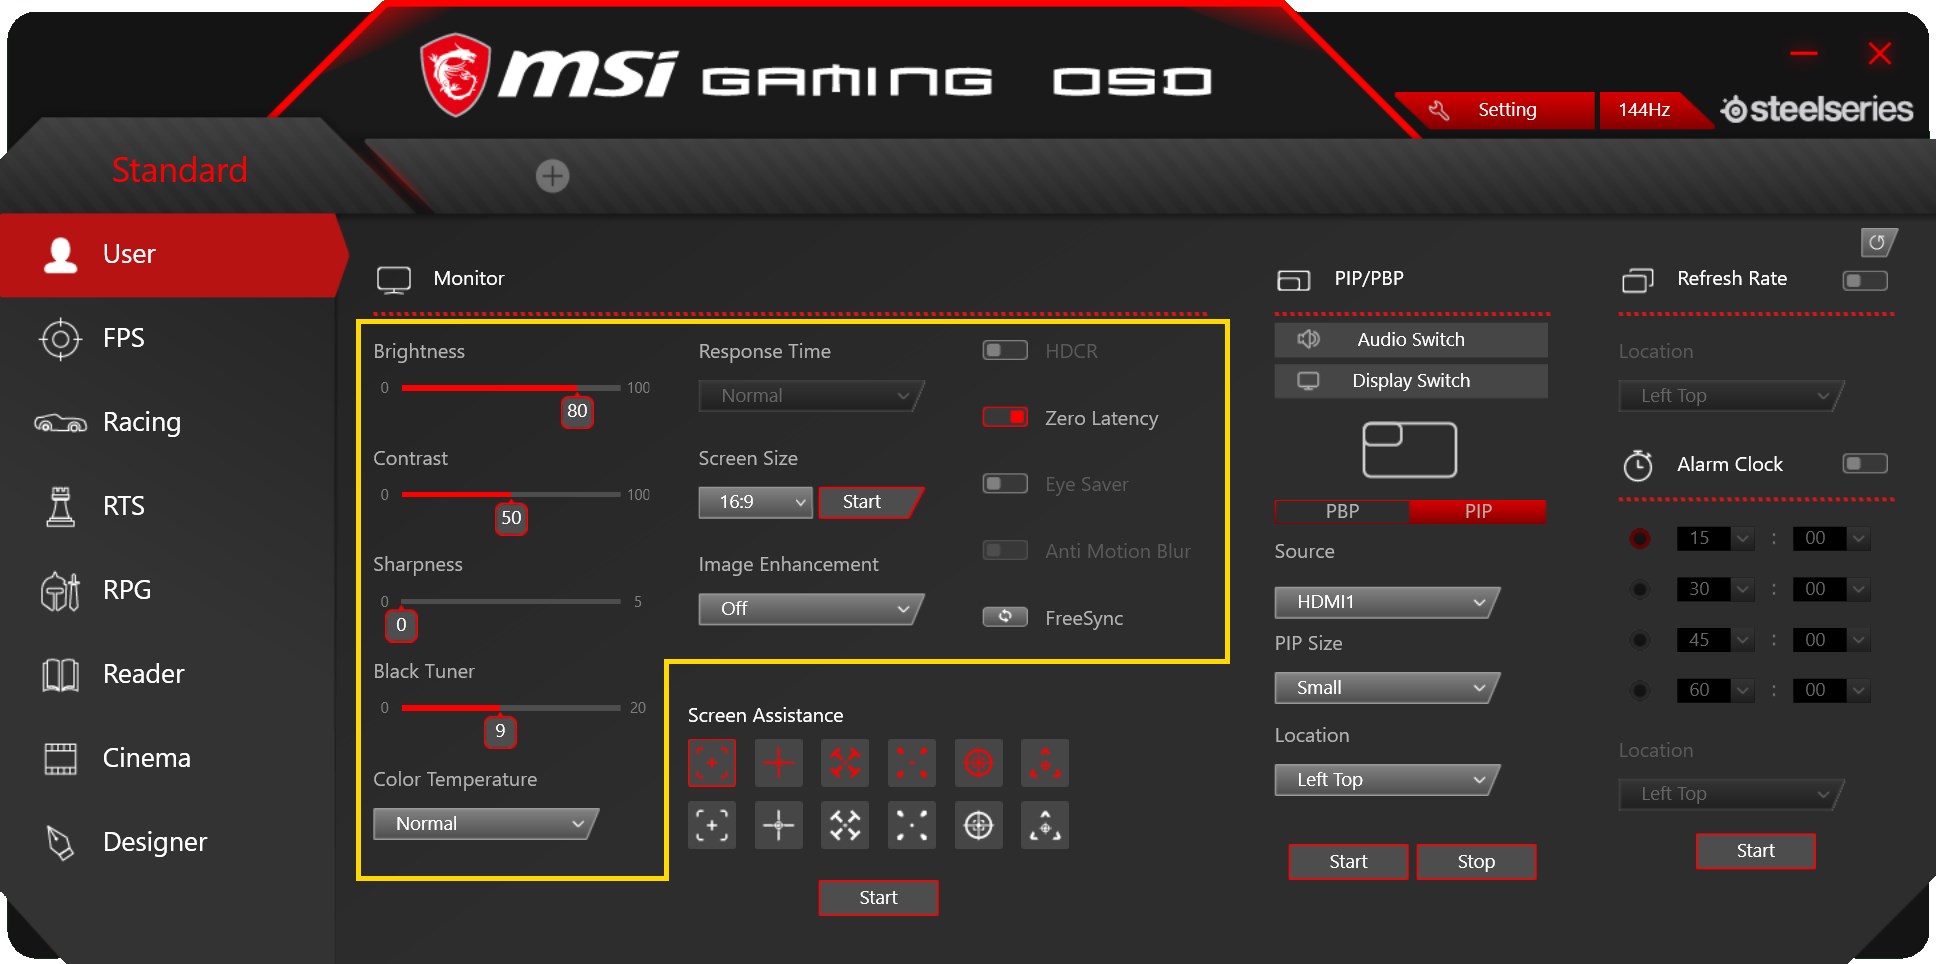Open the 15 minutes alarm dropdown
The height and width of the screenshot is (964, 1936).
[x=1715, y=538]
